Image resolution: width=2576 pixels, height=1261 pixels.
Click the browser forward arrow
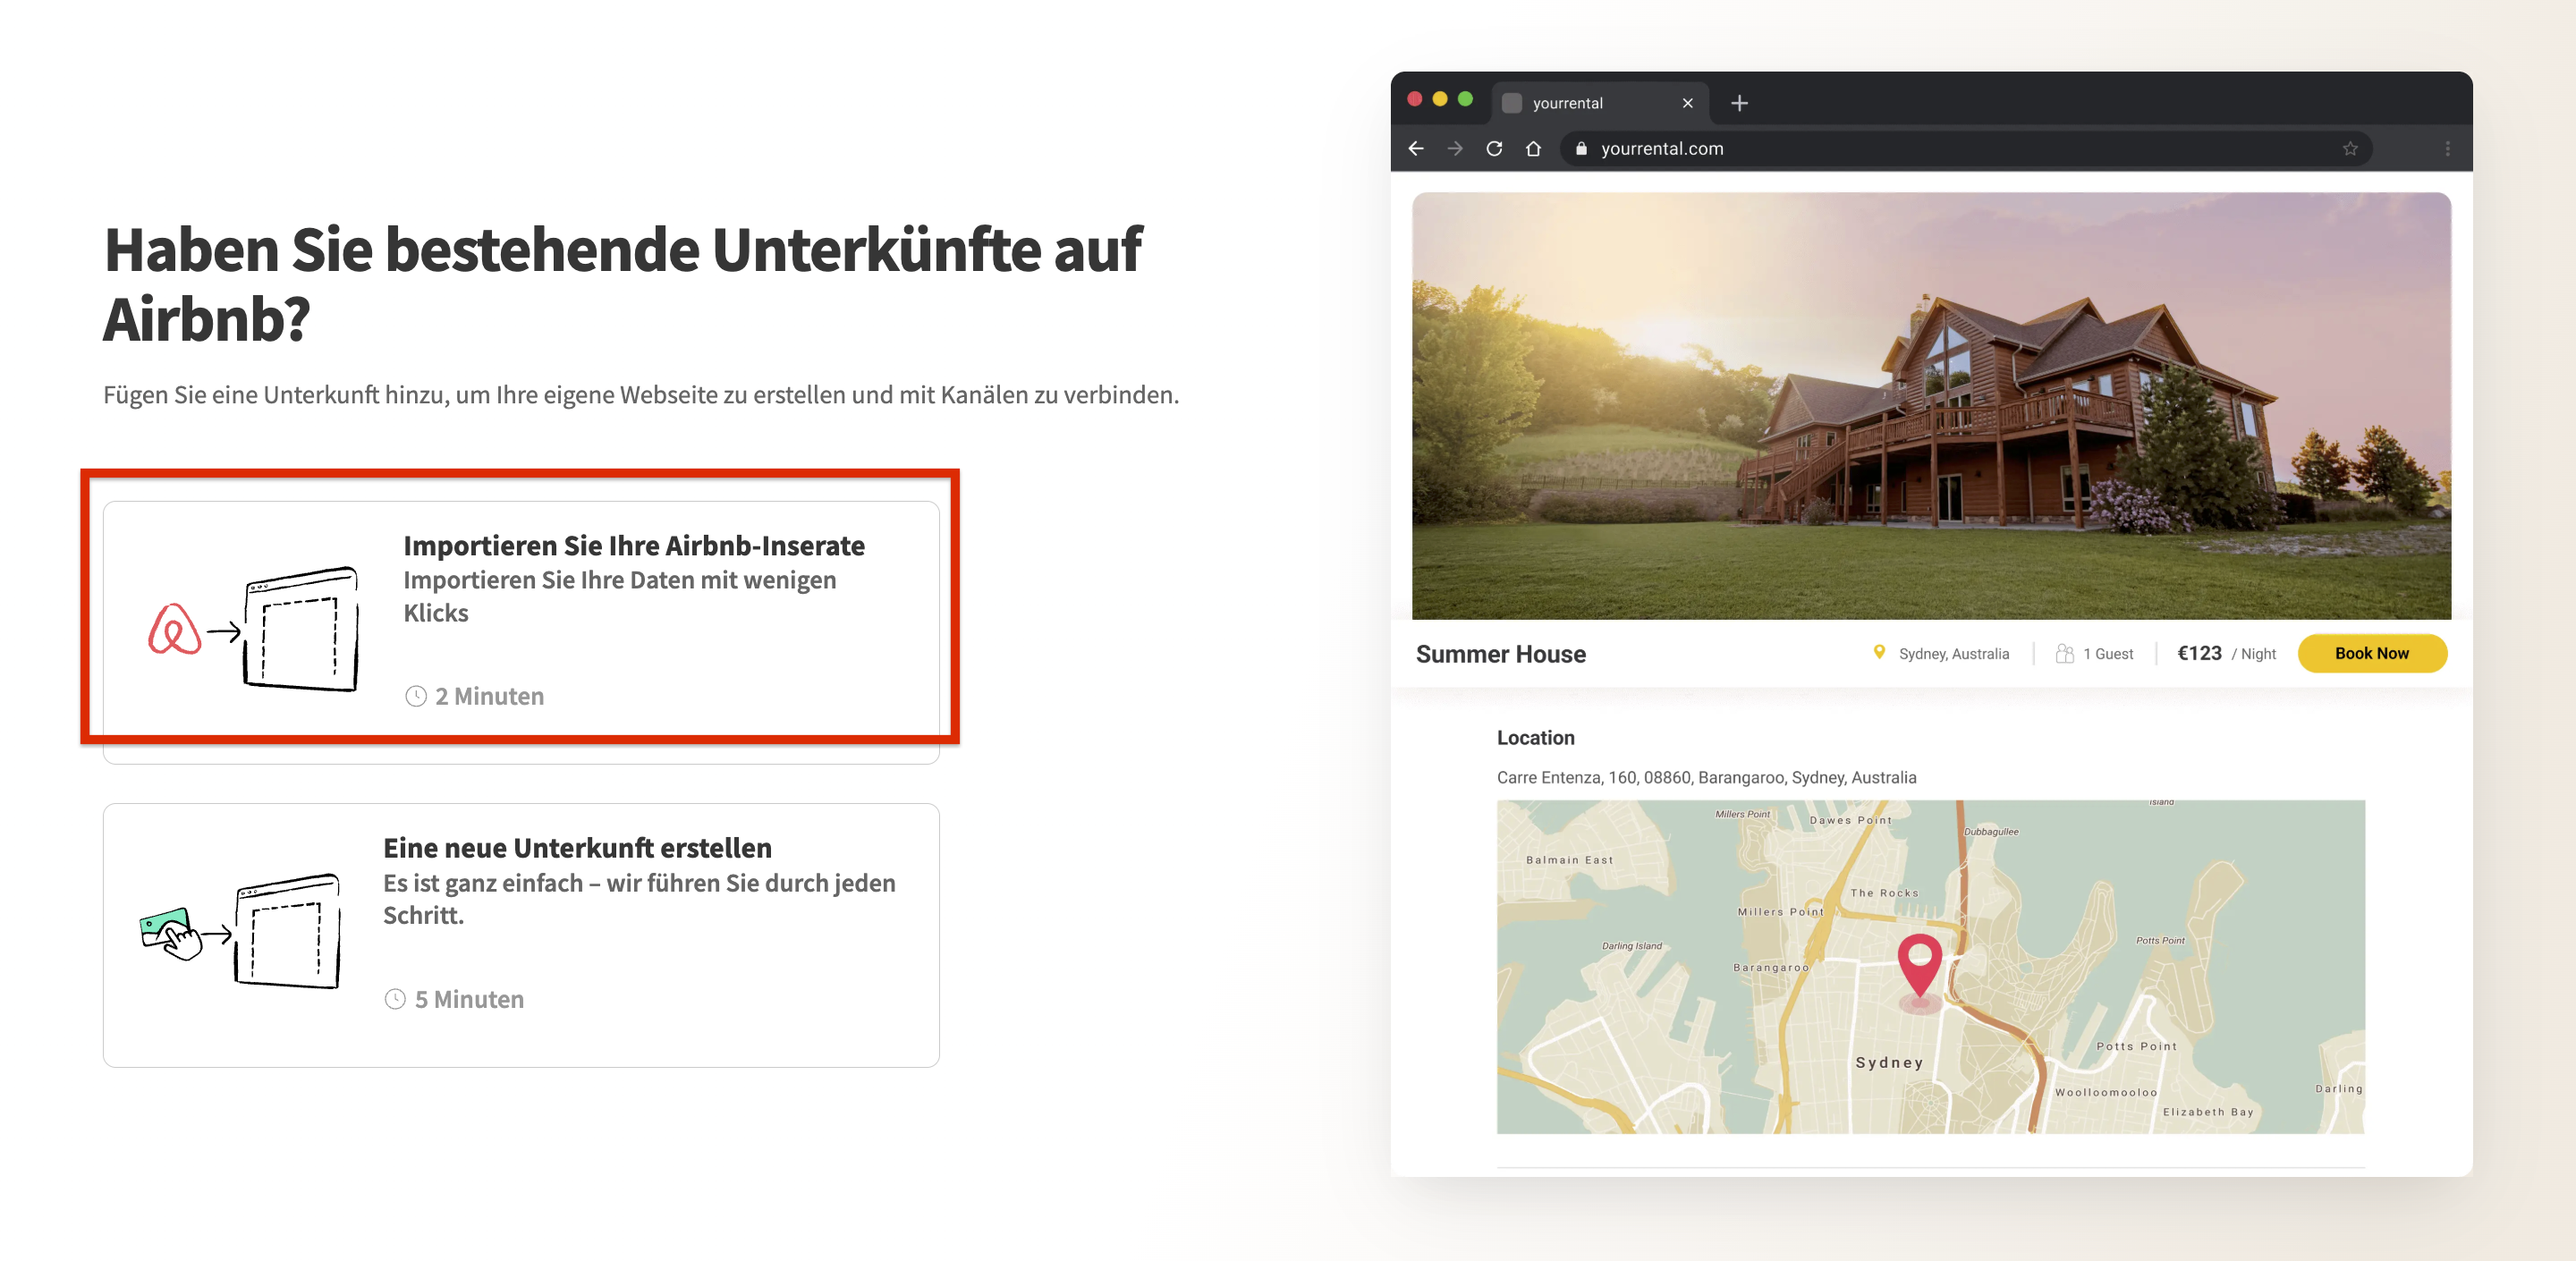tap(1455, 149)
